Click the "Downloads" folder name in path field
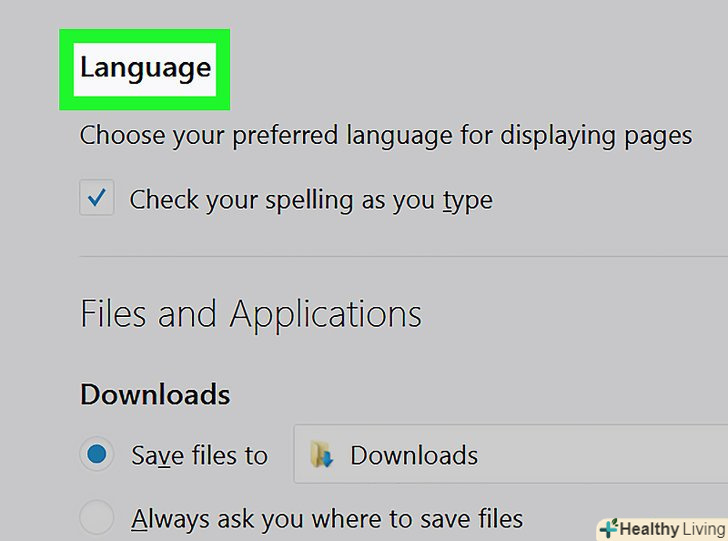728x541 pixels. [414, 457]
